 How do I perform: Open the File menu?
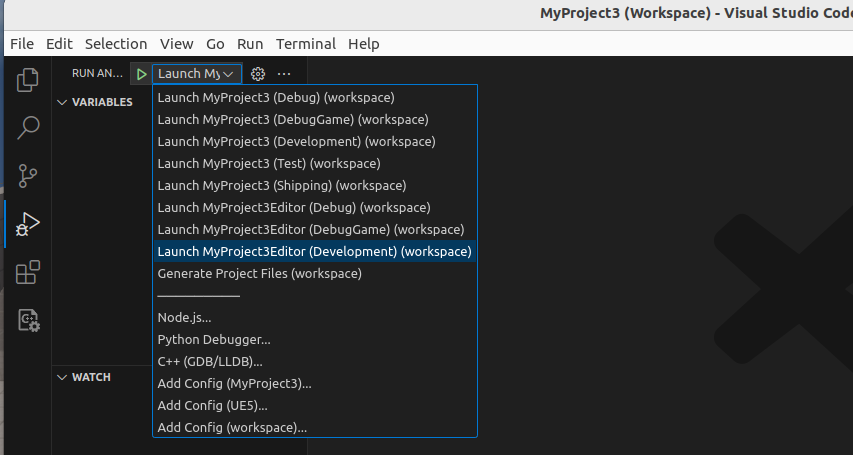pyautogui.click(x=22, y=44)
